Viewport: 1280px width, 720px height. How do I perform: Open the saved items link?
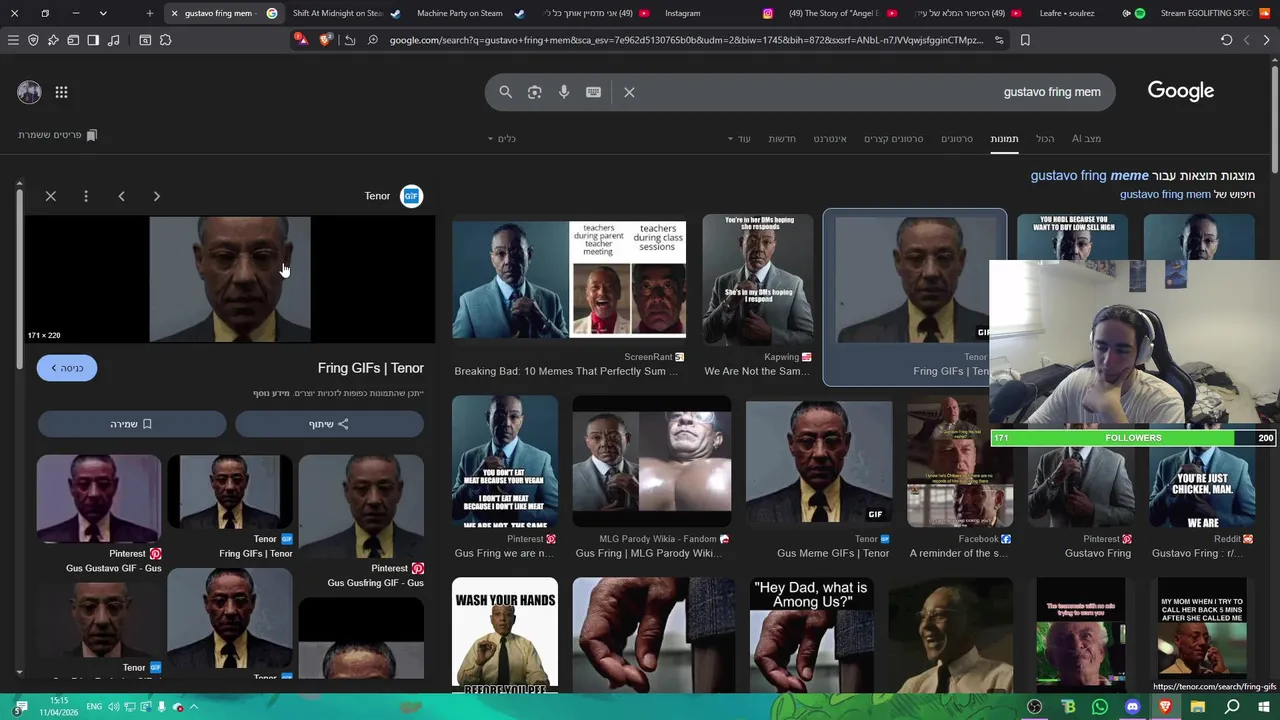point(57,135)
